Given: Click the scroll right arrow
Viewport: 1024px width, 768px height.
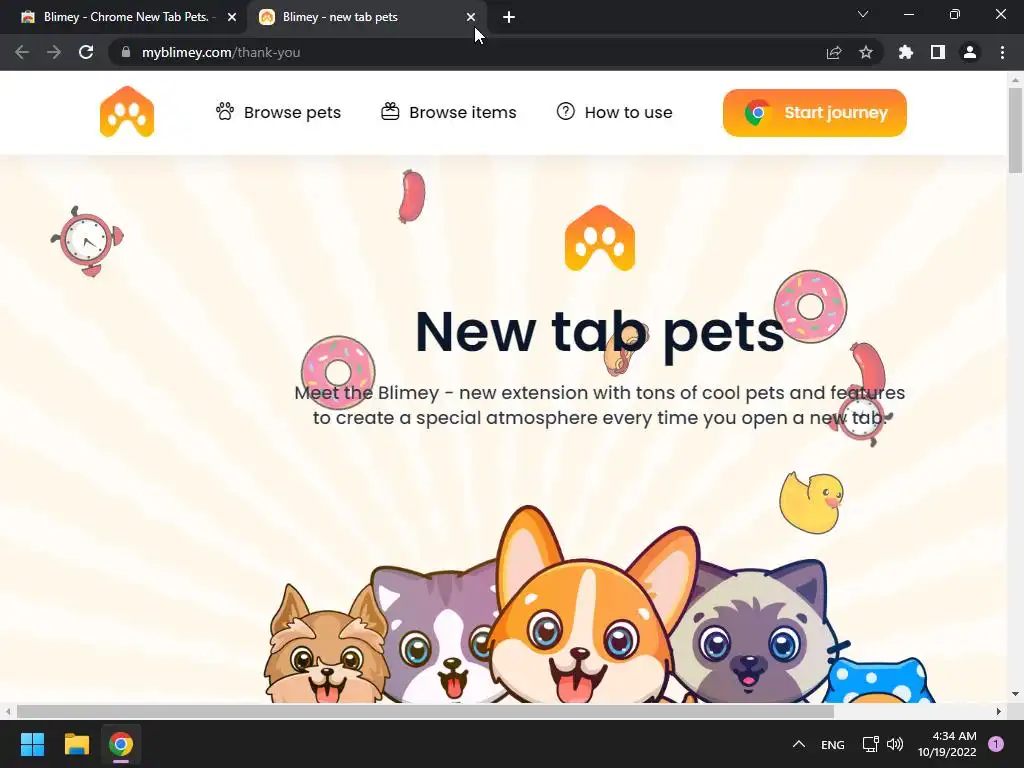Looking at the screenshot, I should click(x=999, y=711).
